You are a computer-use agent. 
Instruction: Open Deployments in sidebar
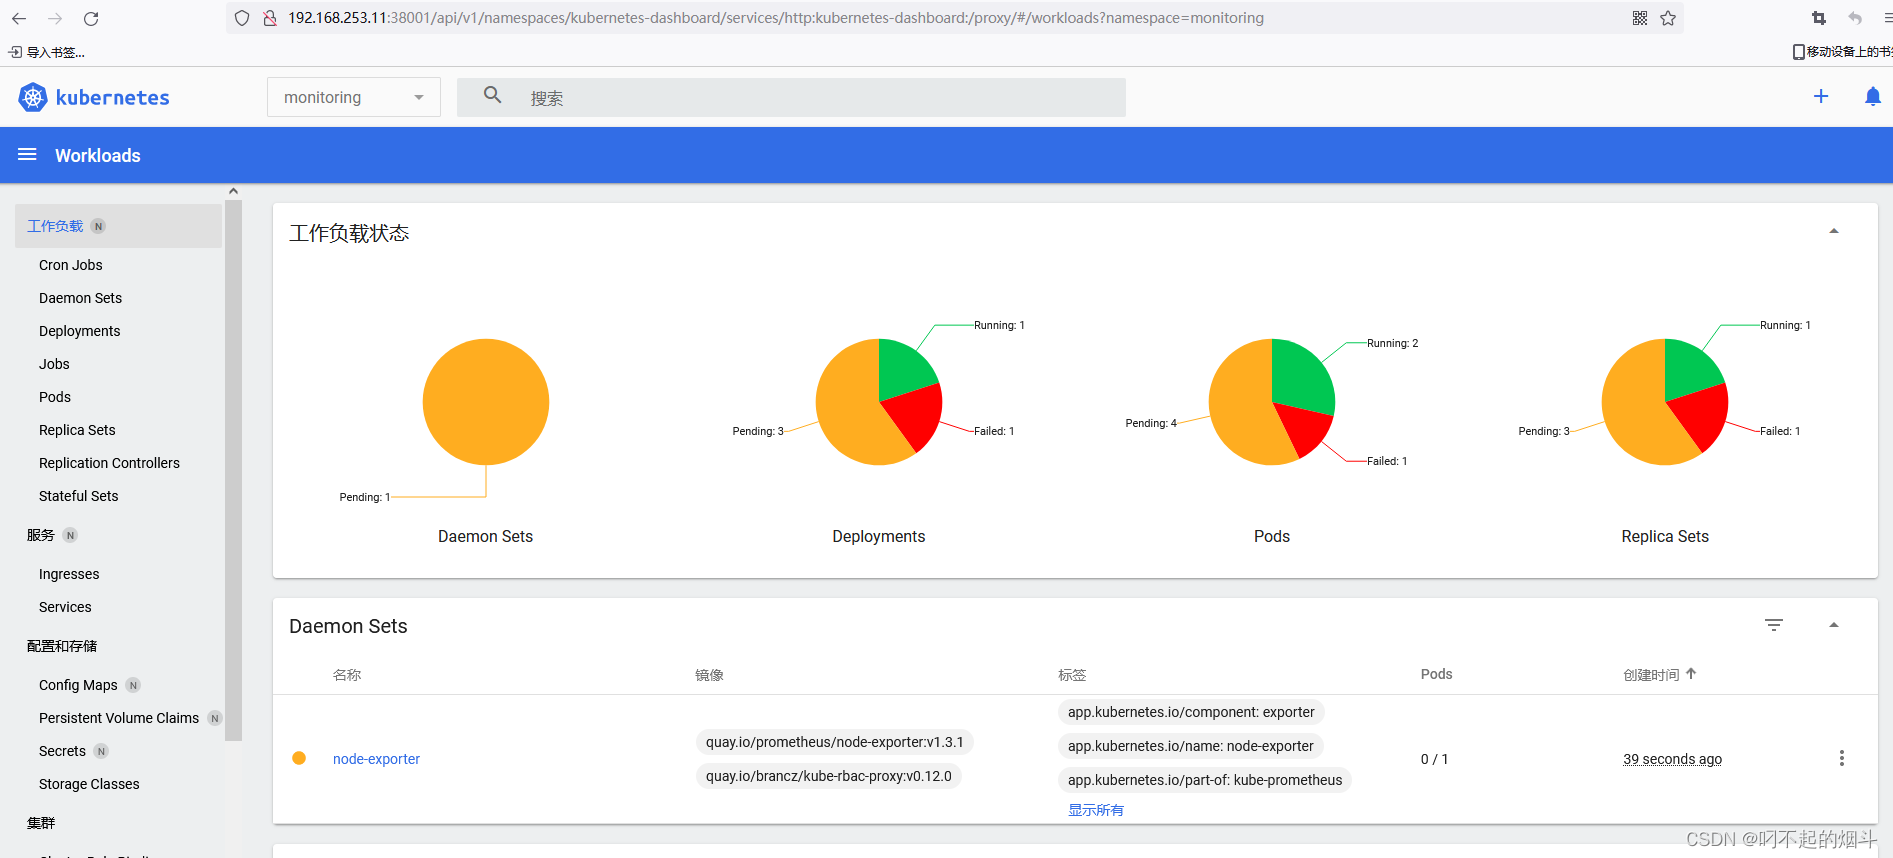coord(79,331)
